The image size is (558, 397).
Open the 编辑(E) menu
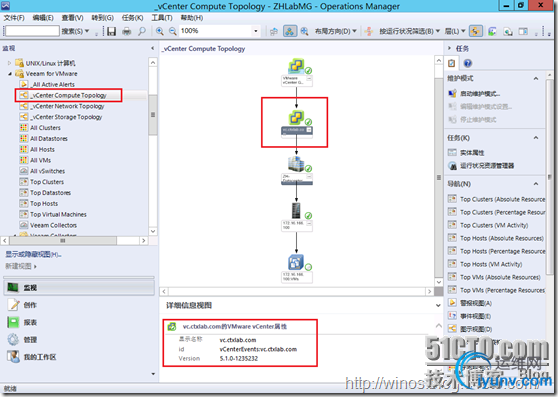click(x=43, y=18)
